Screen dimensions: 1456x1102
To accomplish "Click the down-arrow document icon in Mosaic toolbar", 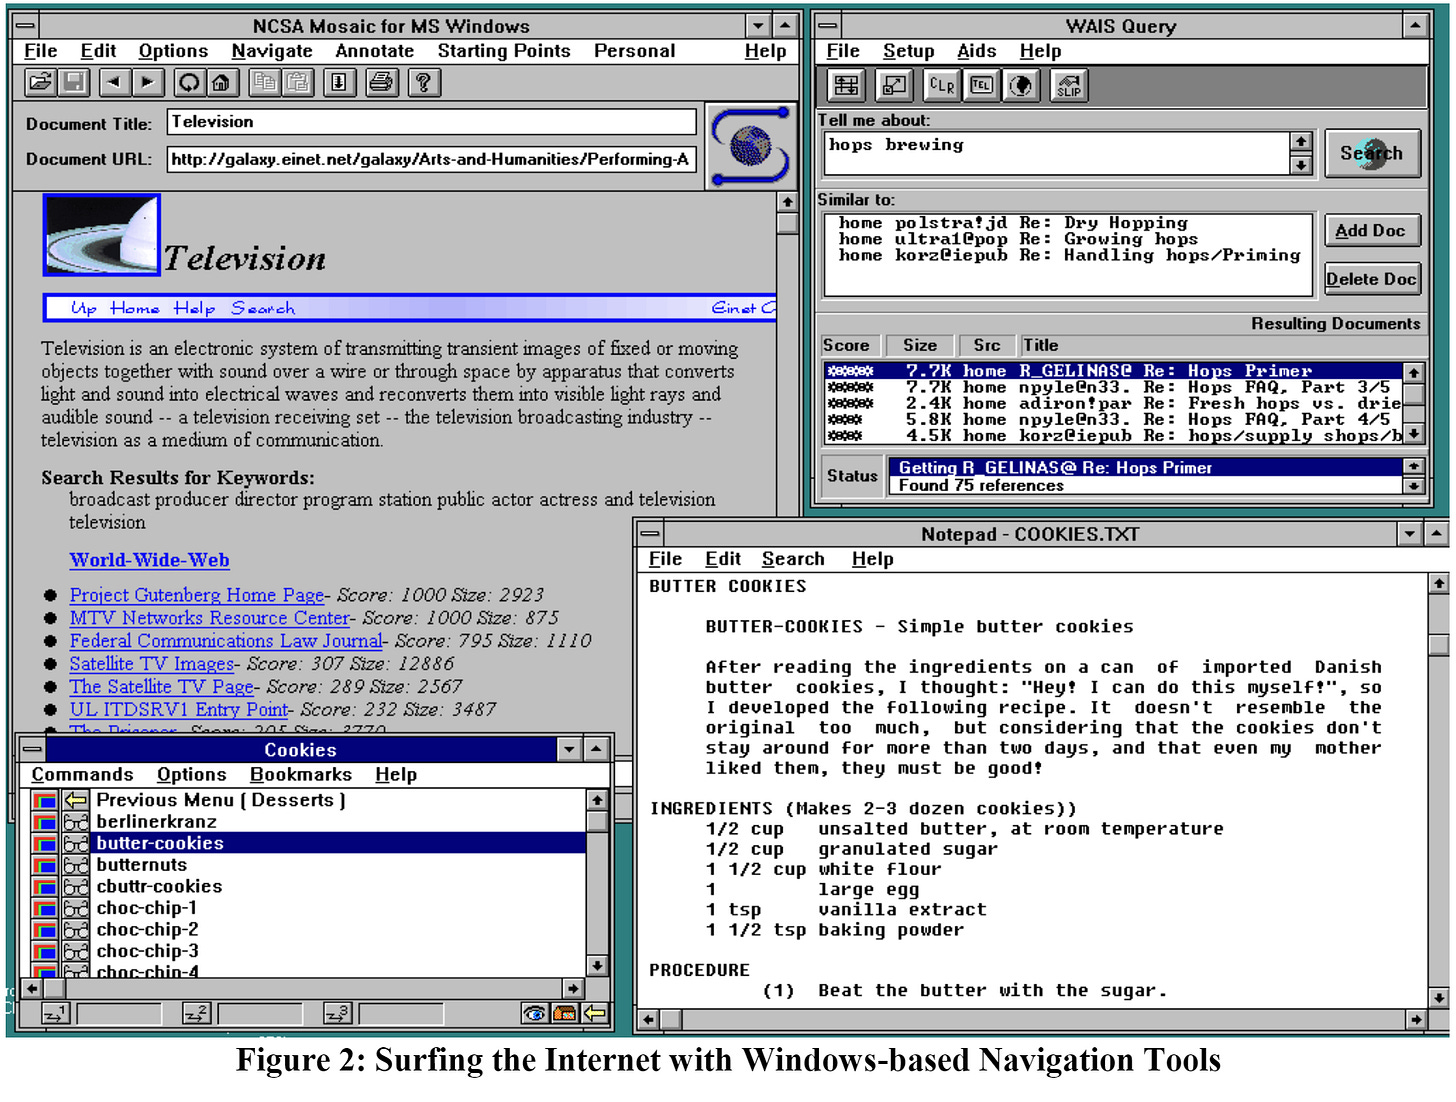I will pyautogui.click(x=339, y=83).
